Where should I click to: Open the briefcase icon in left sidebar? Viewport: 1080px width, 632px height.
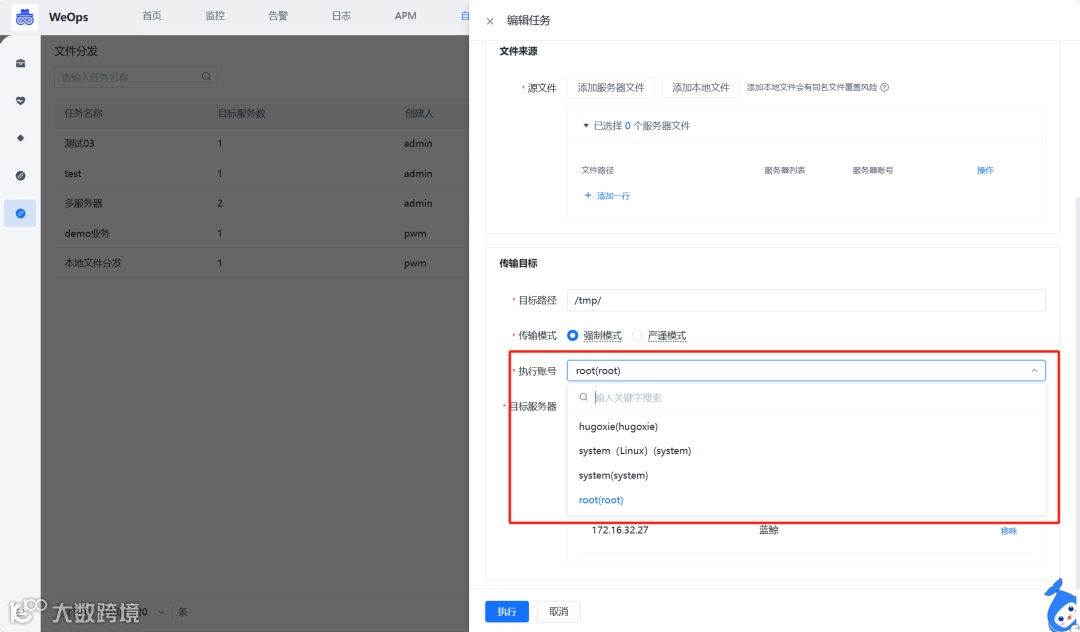(x=21, y=63)
